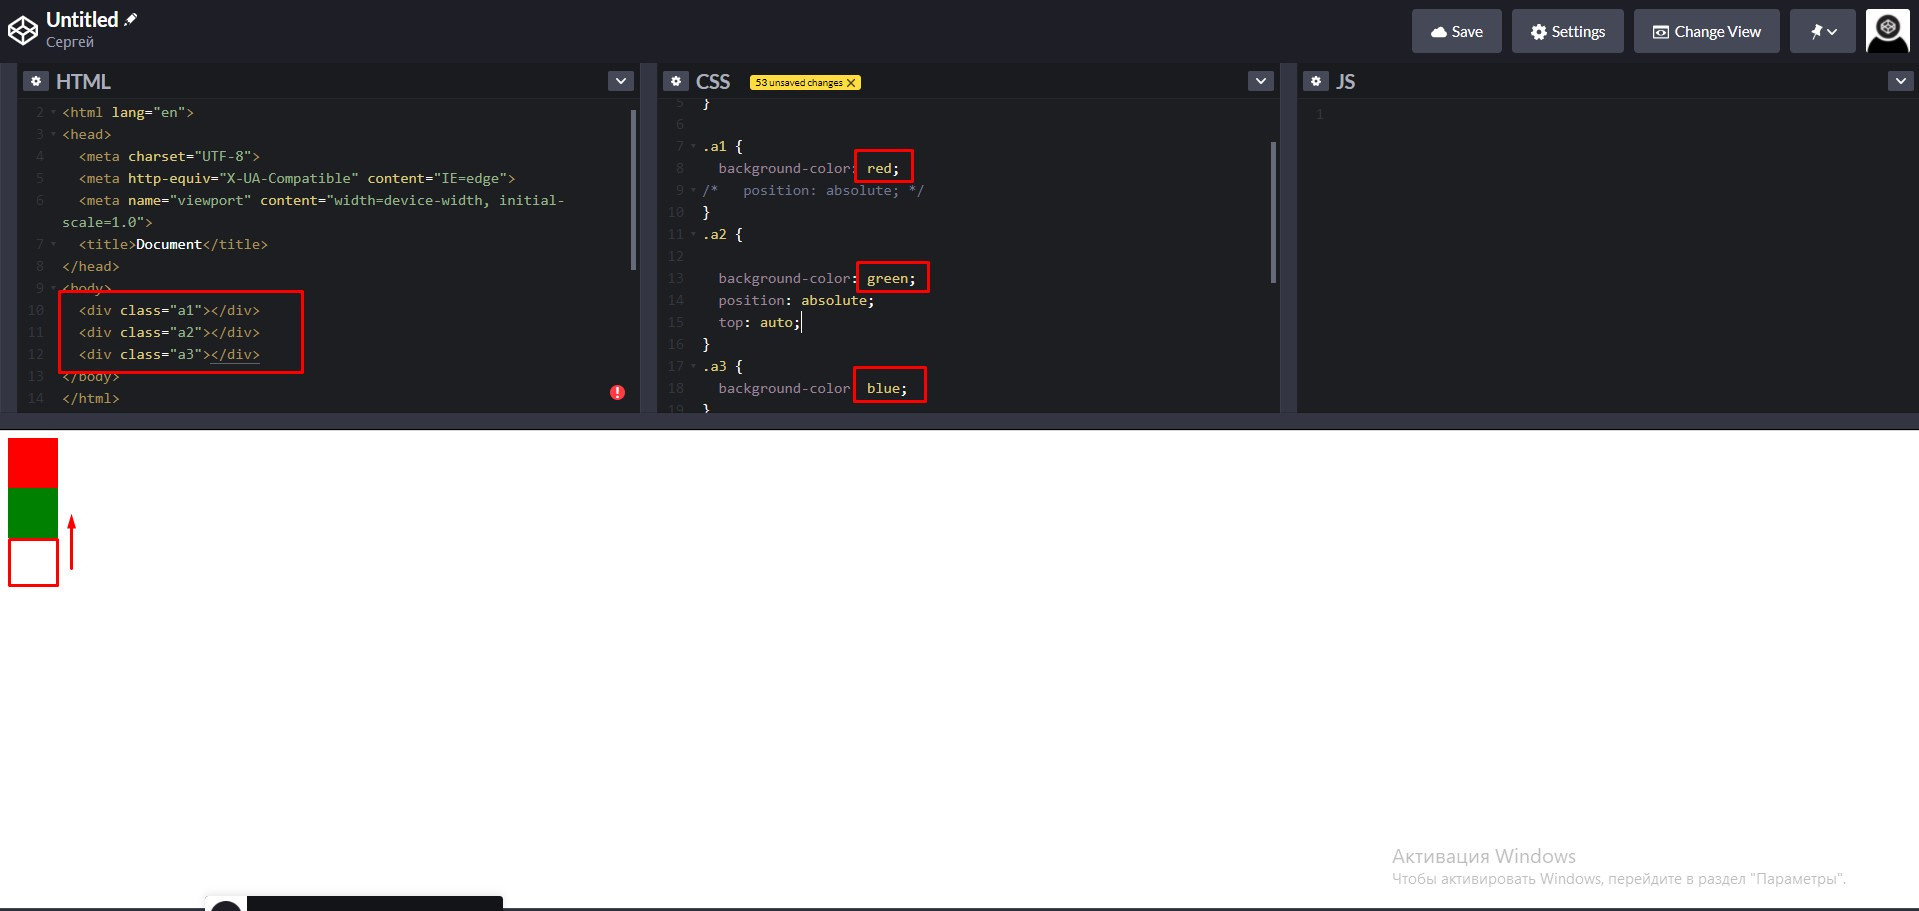Click the 'top: auto;' line in CSS
The image size is (1919, 911).
coord(759,323)
